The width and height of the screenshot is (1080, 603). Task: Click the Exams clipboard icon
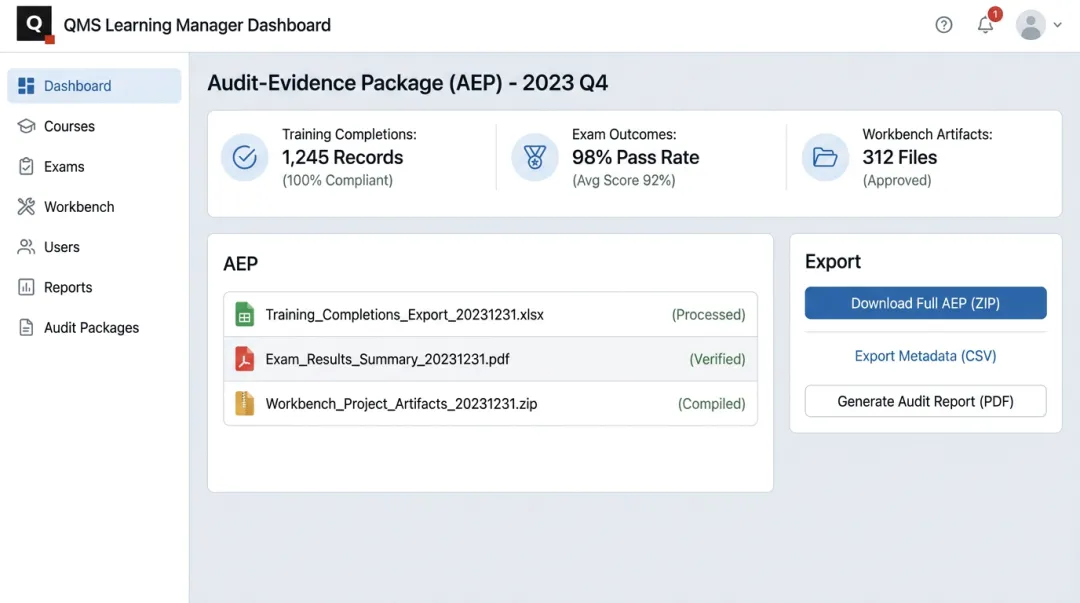(x=26, y=166)
